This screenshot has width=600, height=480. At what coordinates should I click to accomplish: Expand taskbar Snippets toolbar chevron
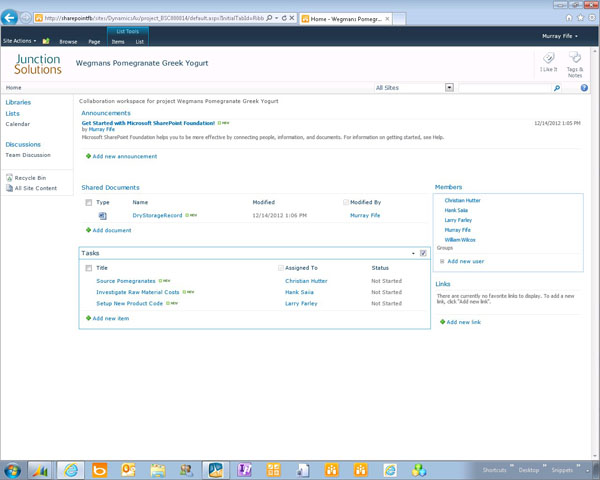tap(578, 466)
